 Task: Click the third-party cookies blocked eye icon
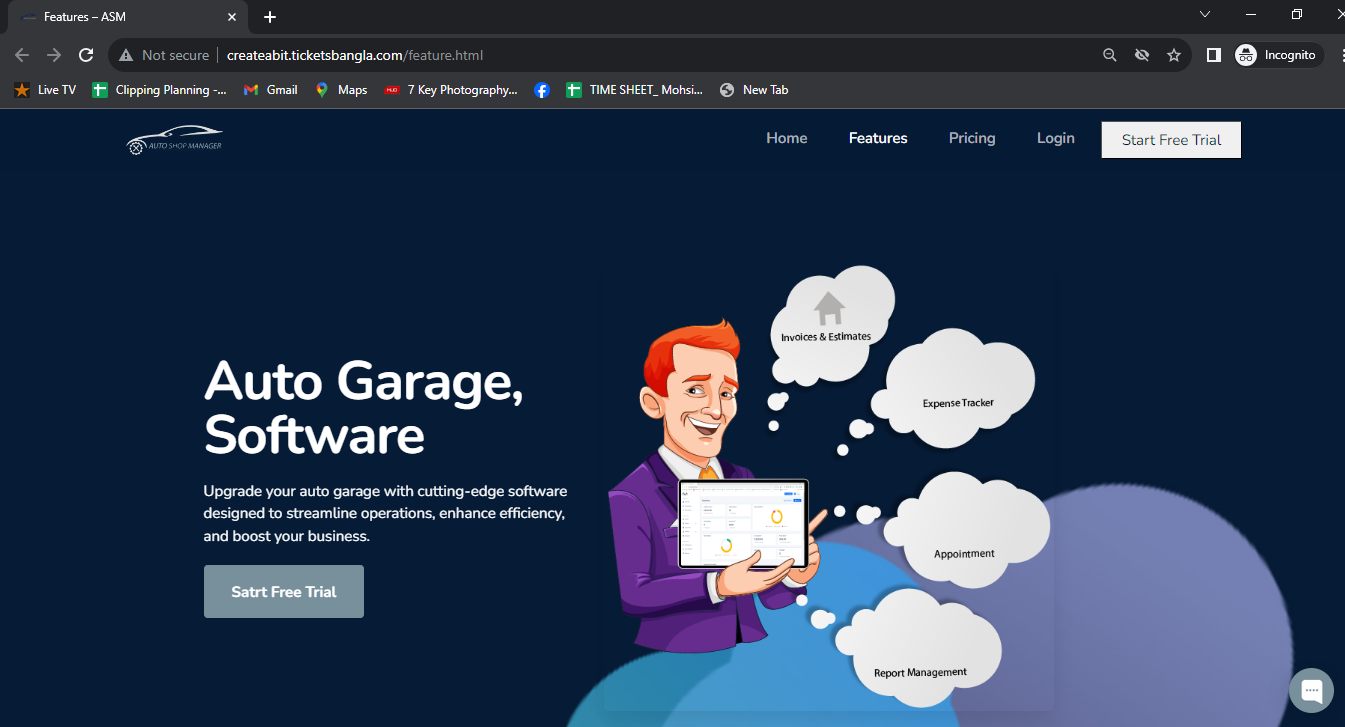[1142, 55]
